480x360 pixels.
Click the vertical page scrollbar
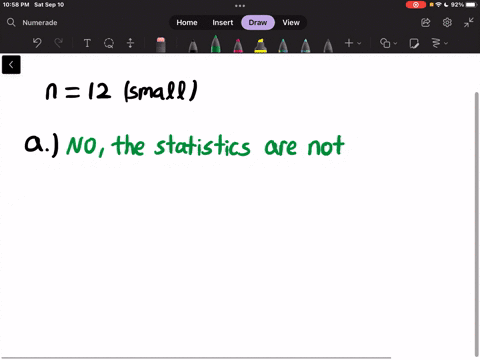coord(476,224)
